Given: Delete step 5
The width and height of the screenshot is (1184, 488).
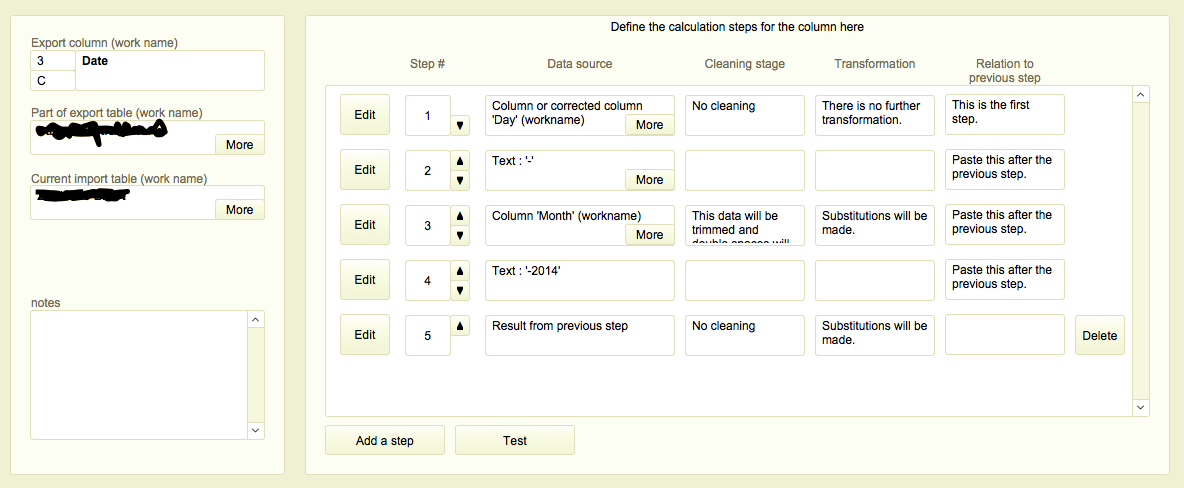Looking at the screenshot, I should (1099, 335).
